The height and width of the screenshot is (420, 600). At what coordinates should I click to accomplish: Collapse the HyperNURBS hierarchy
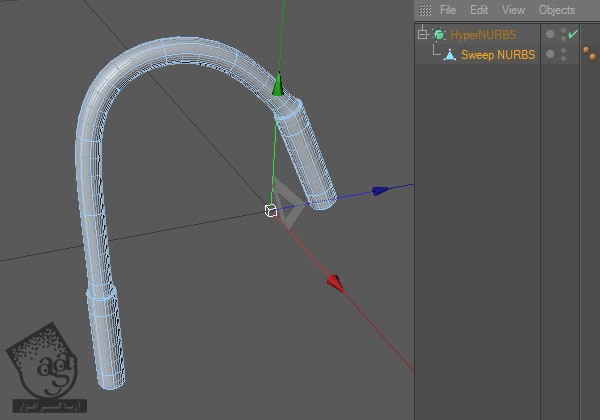pyautogui.click(x=423, y=35)
